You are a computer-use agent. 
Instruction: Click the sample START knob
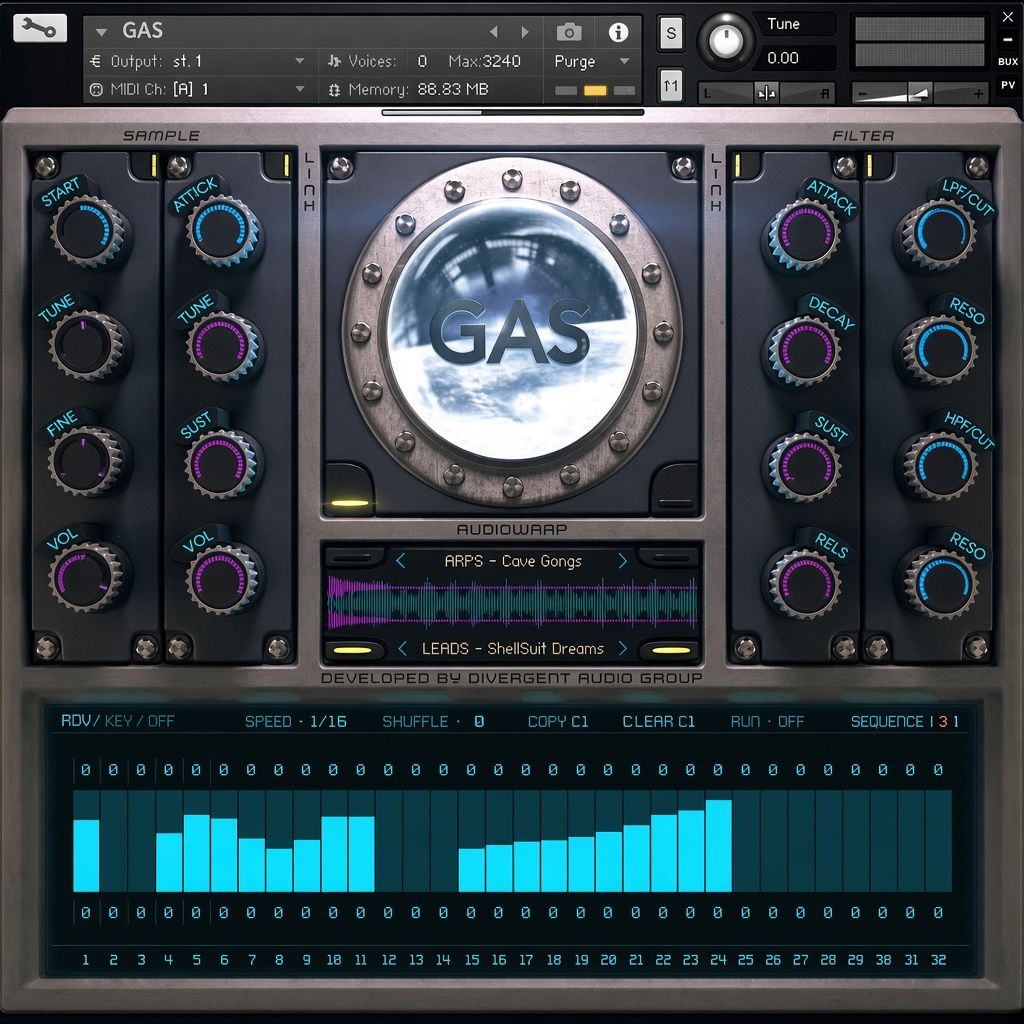89,231
